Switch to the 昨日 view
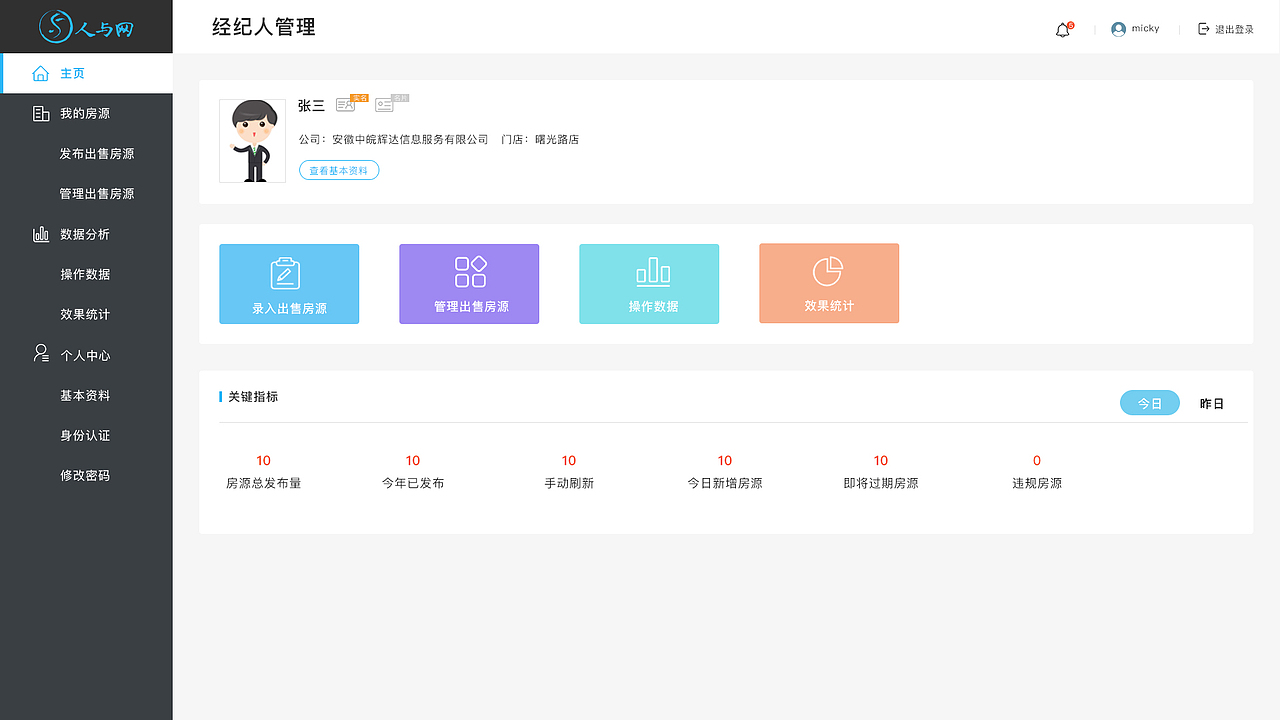 [1211, 402]
